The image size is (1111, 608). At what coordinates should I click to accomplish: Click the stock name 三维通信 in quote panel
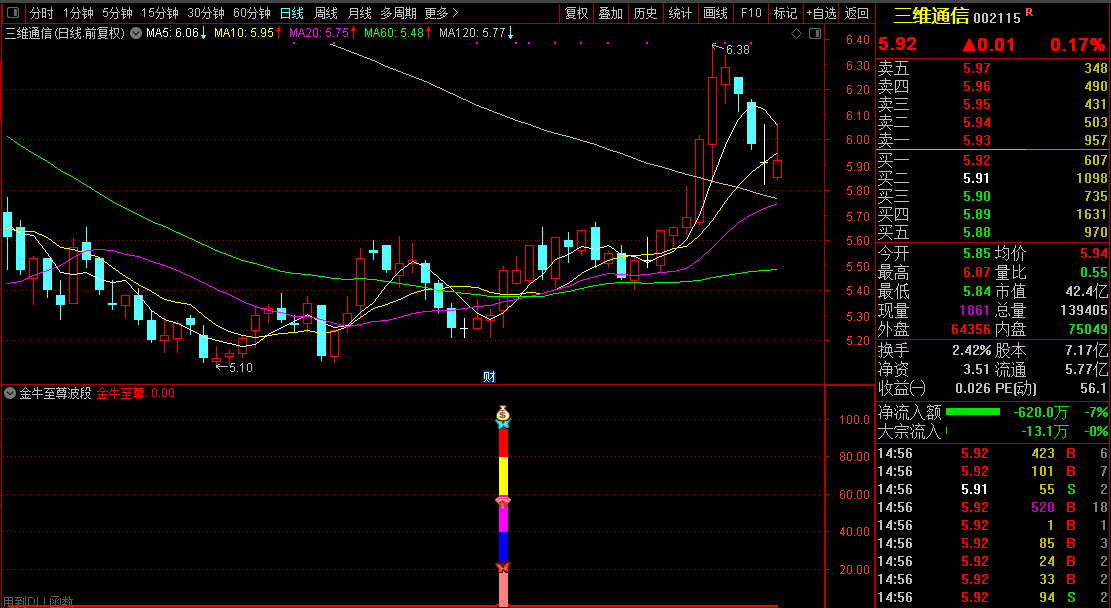[x=931, y=16]
